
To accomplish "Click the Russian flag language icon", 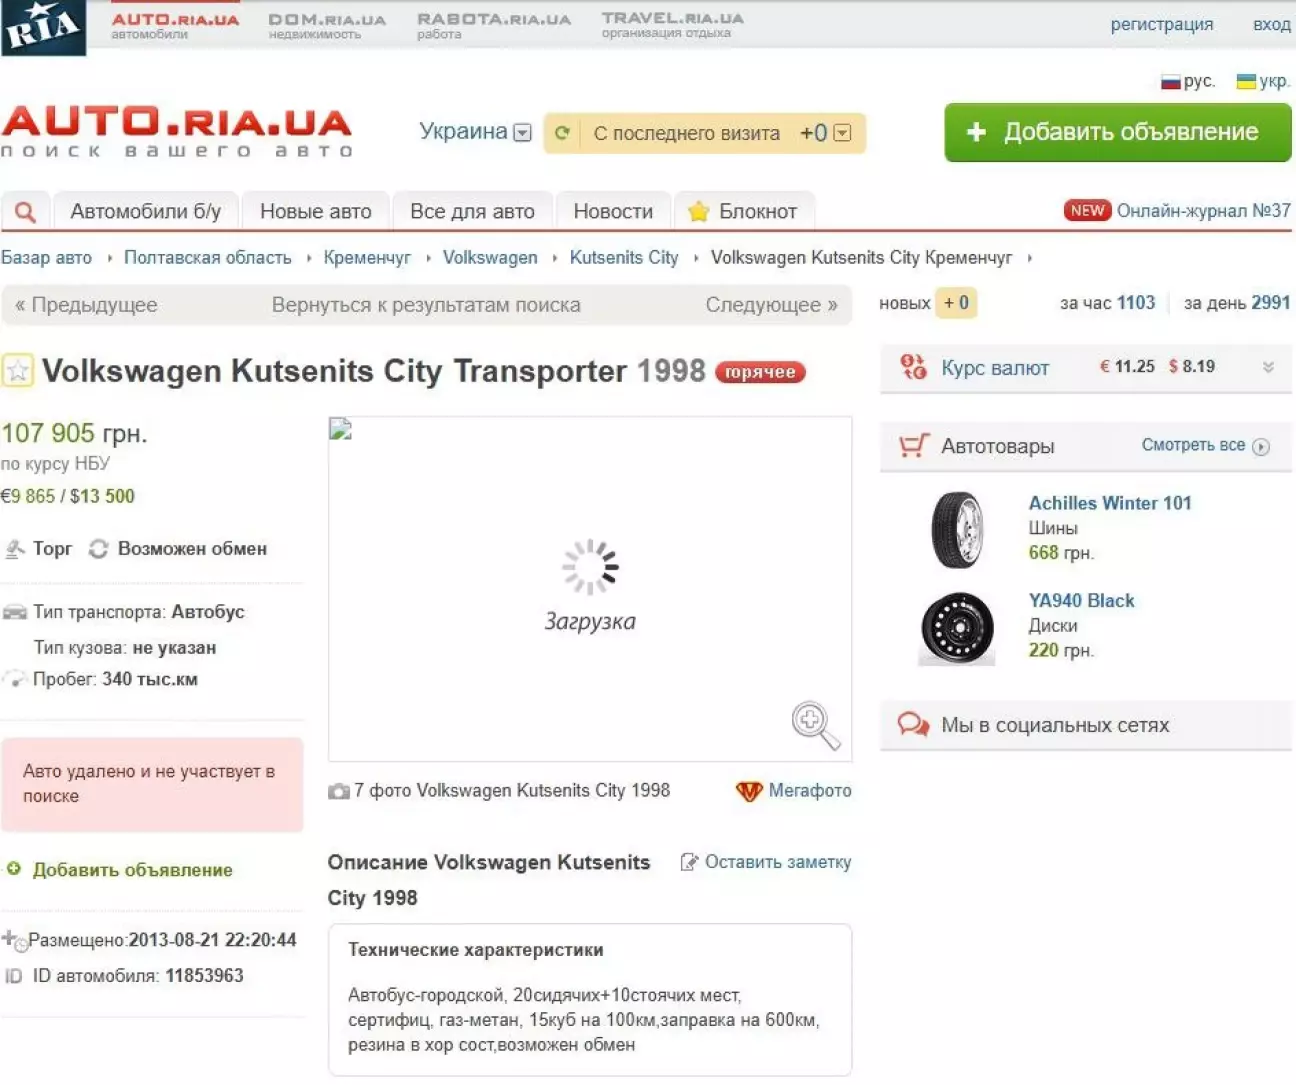I will (1170, 82).
